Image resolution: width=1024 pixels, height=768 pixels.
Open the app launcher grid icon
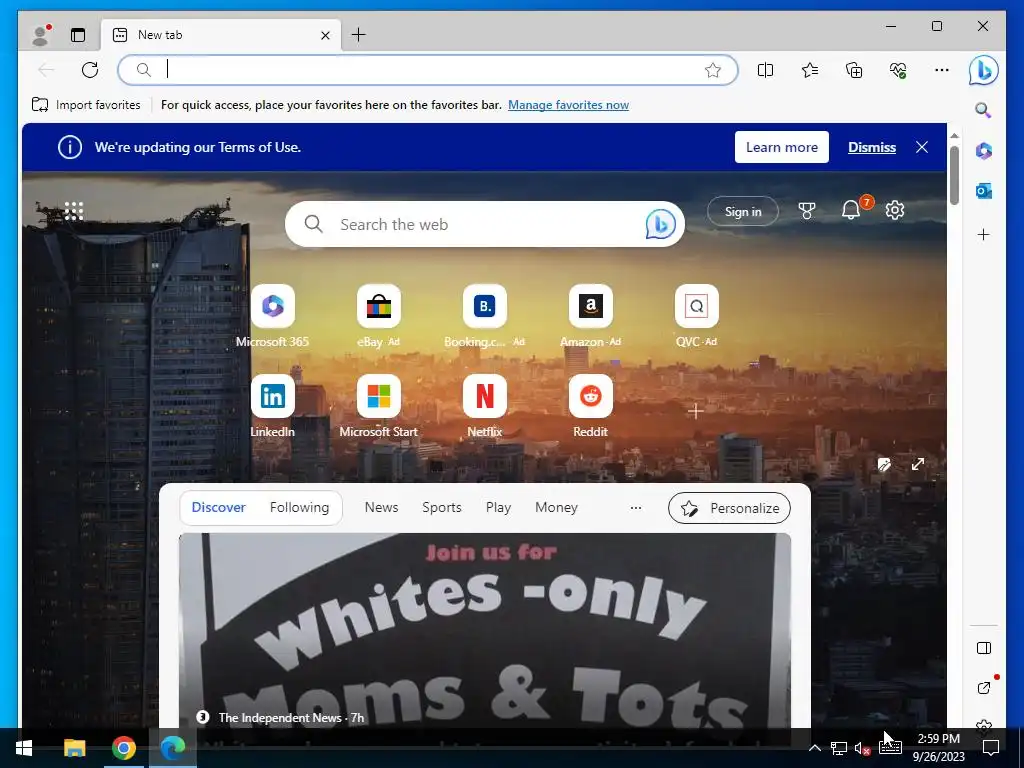coord(74,211)
